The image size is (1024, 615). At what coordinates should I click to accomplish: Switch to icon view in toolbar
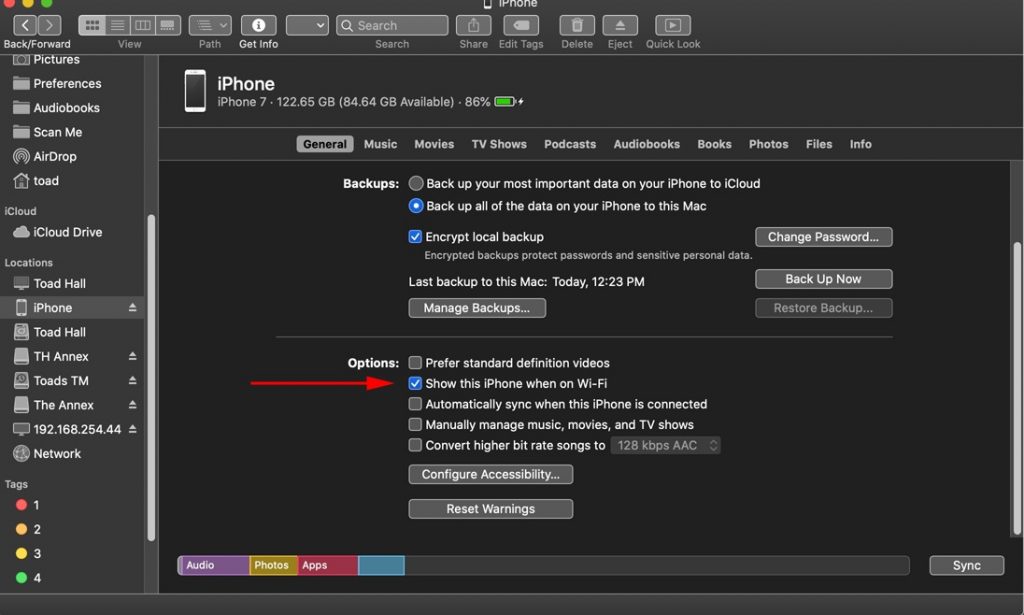click(x=93, y=25)
